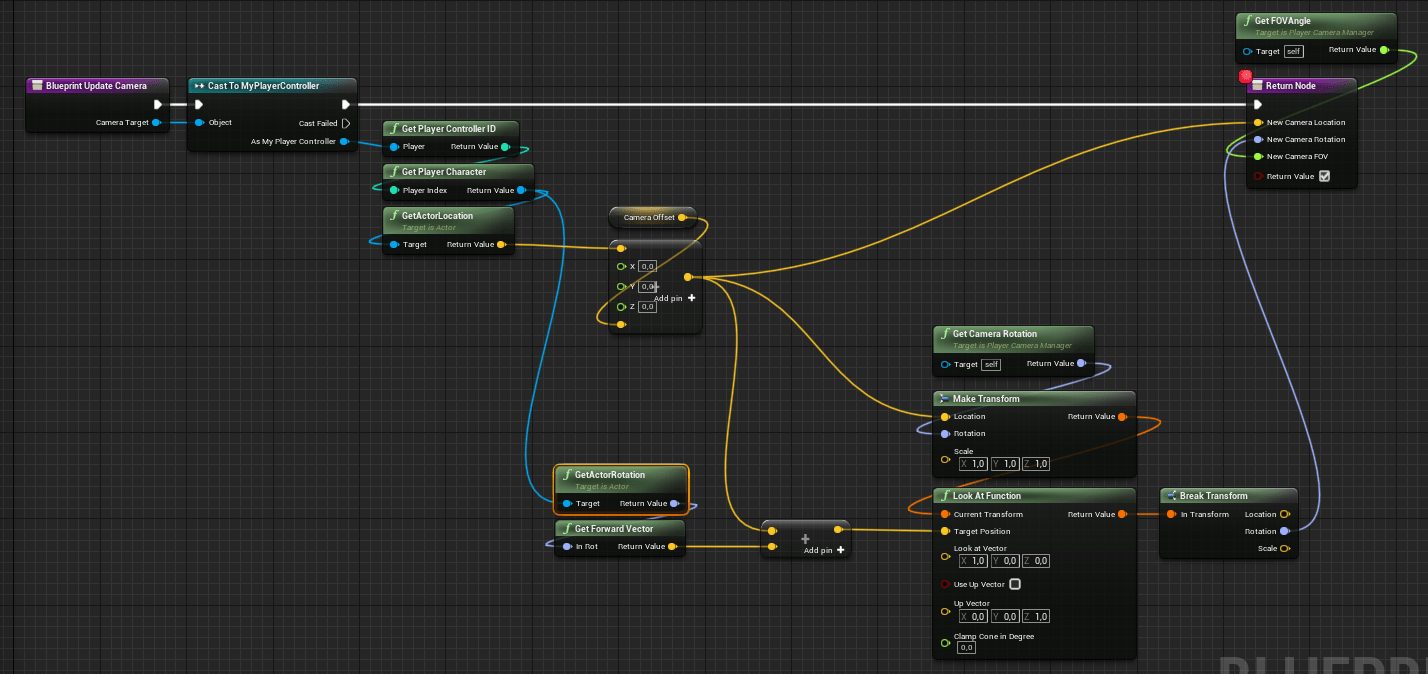
Task: Click the Z value field on vector add node
Action: (647, 307)
